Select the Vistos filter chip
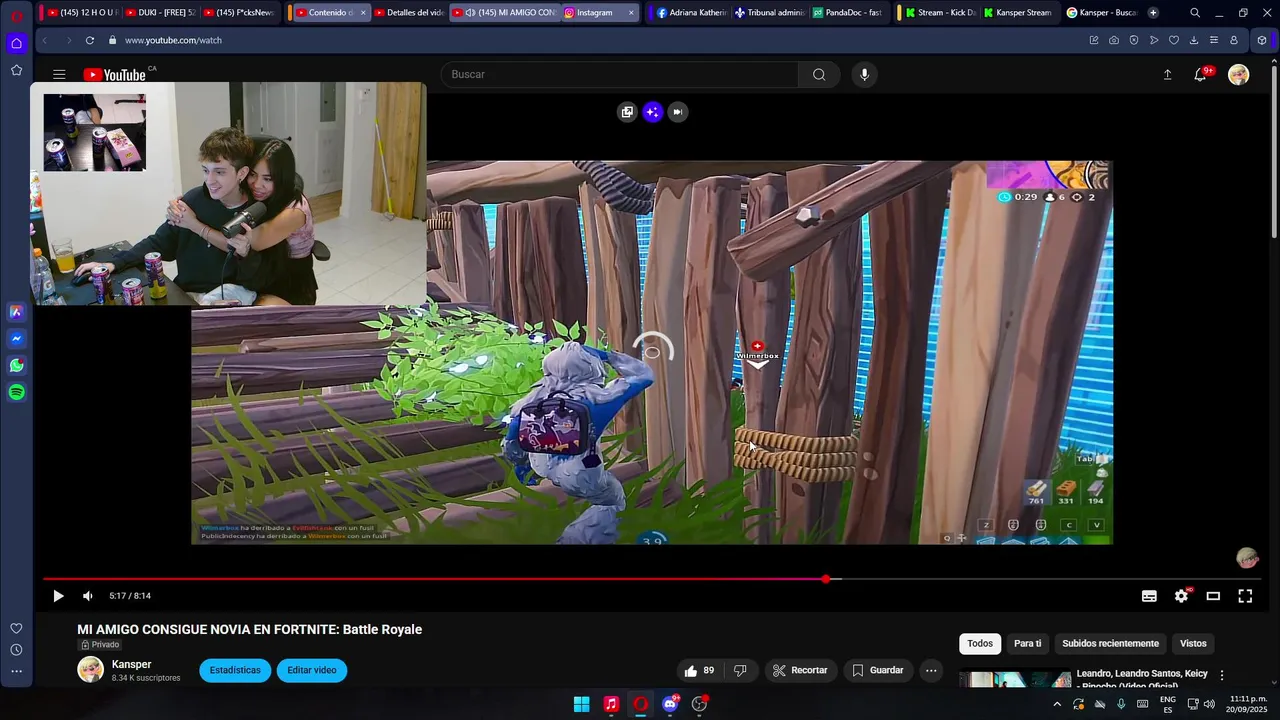Screen dimensions: 1280x720 point(1193,644)
